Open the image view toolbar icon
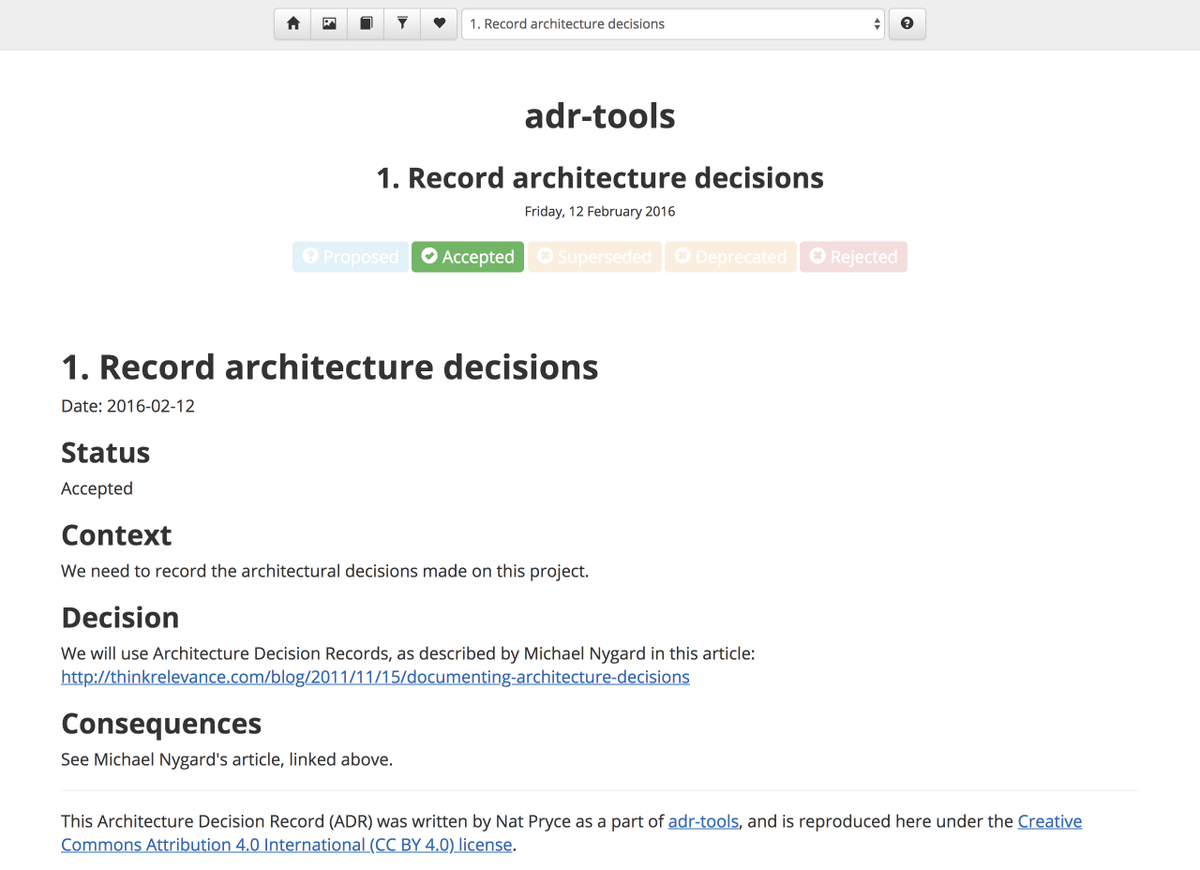 (329, 23)
